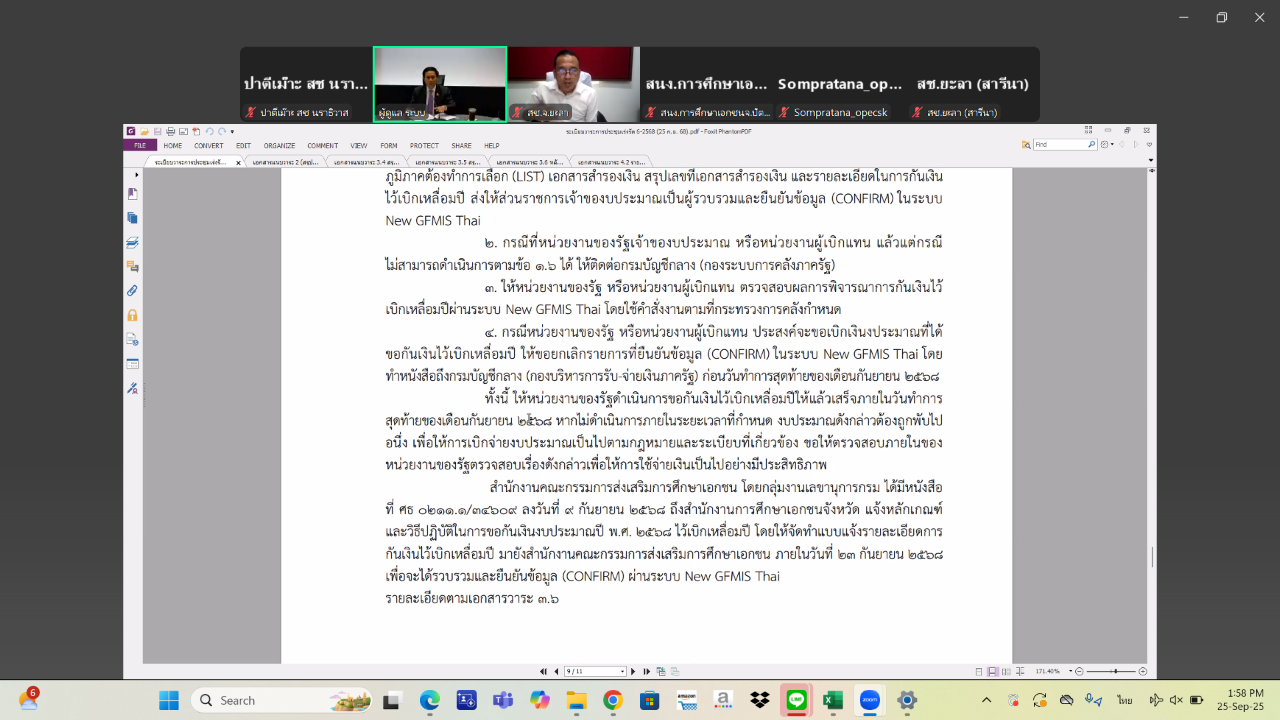The width and height of the screenshot is (1280, 720).
Task: Toggle continuous page view mode
Action: click(992, 671)
